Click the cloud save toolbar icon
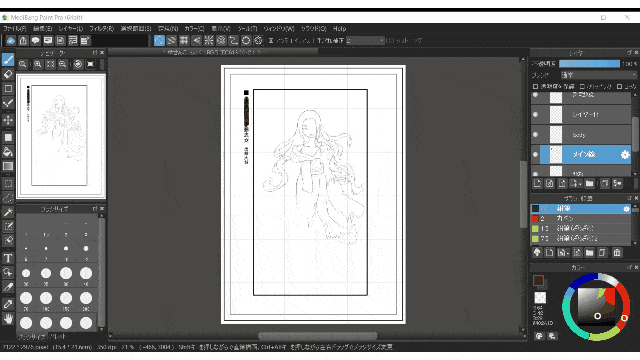The width and height of the screenshot is (640, 360). point(11,40)
